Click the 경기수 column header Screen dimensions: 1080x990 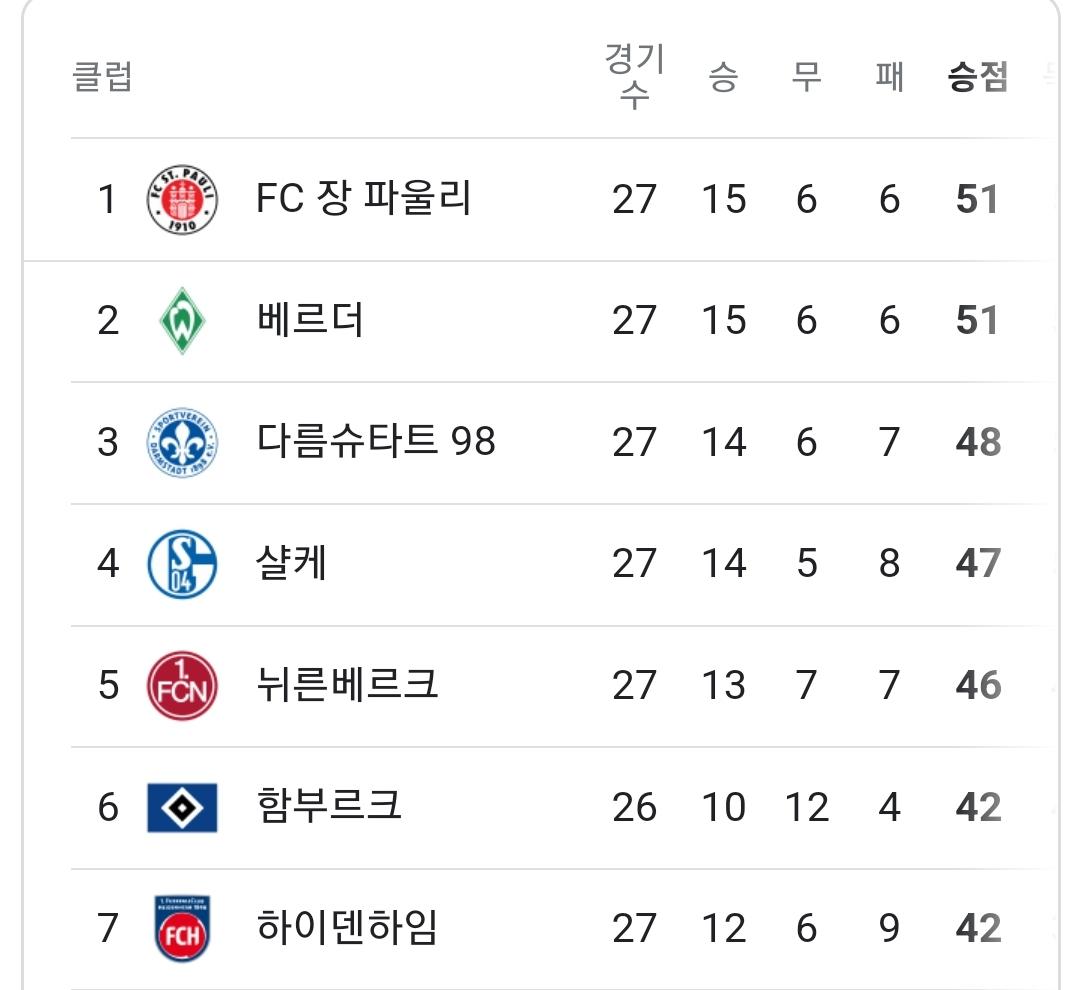click(x=634, y=76)
